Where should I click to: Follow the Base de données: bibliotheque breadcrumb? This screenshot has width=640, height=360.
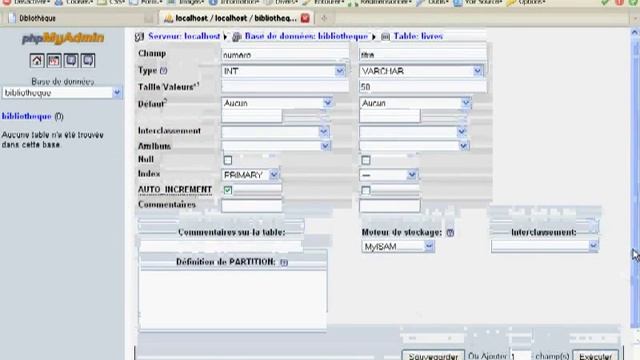coord(307,36)
